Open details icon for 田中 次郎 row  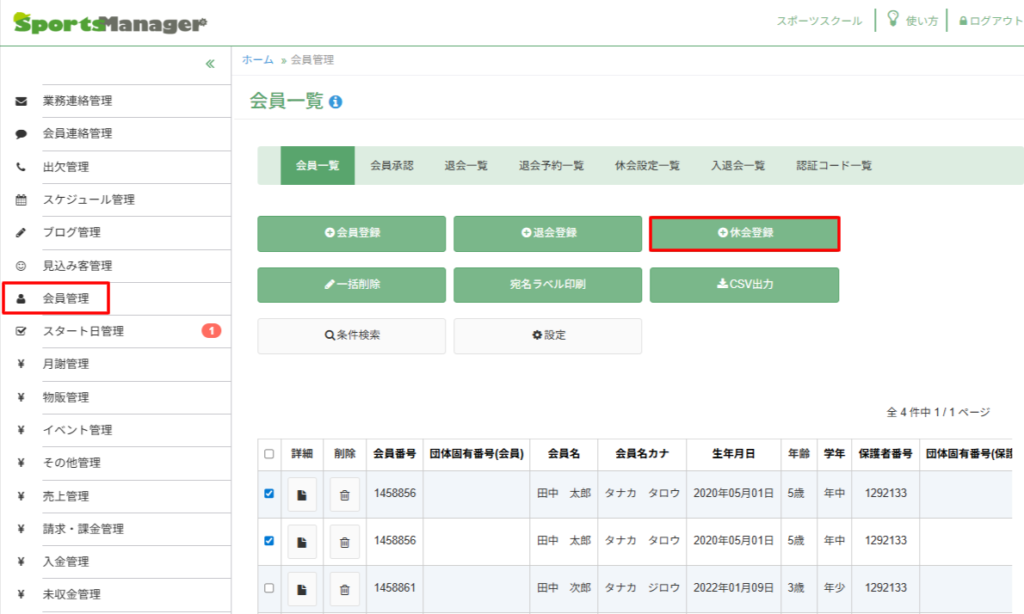pyautogui.click(x=302, y=589)
